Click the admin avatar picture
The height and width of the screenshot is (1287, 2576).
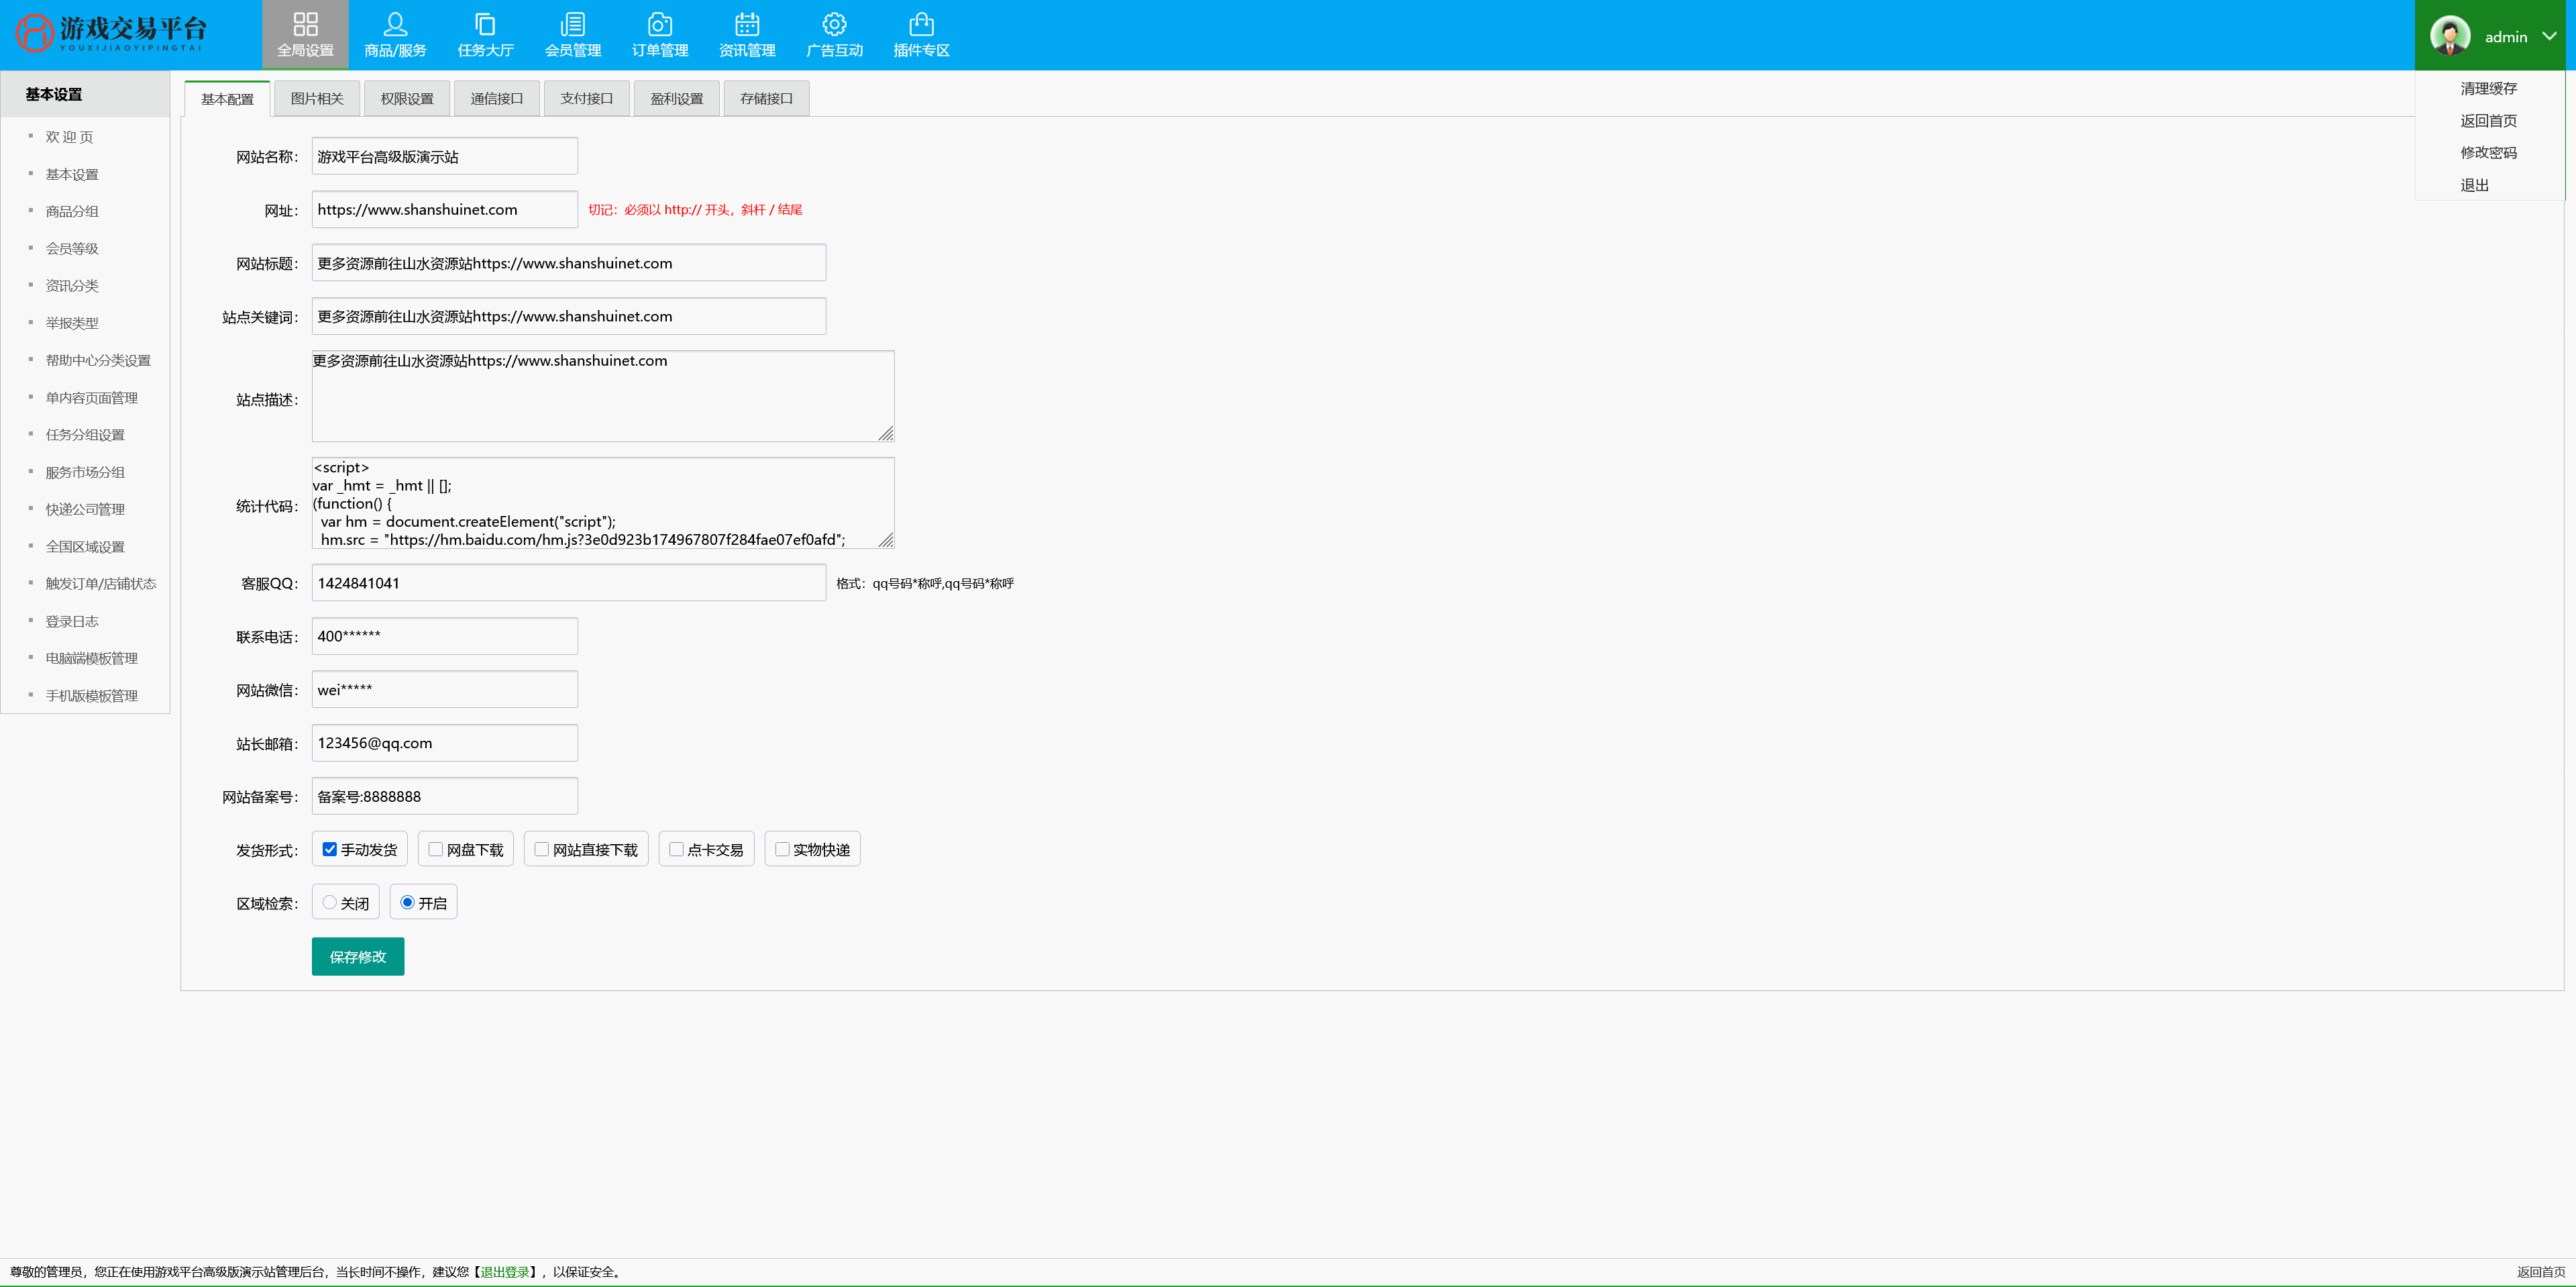(x=2450, y=36)
